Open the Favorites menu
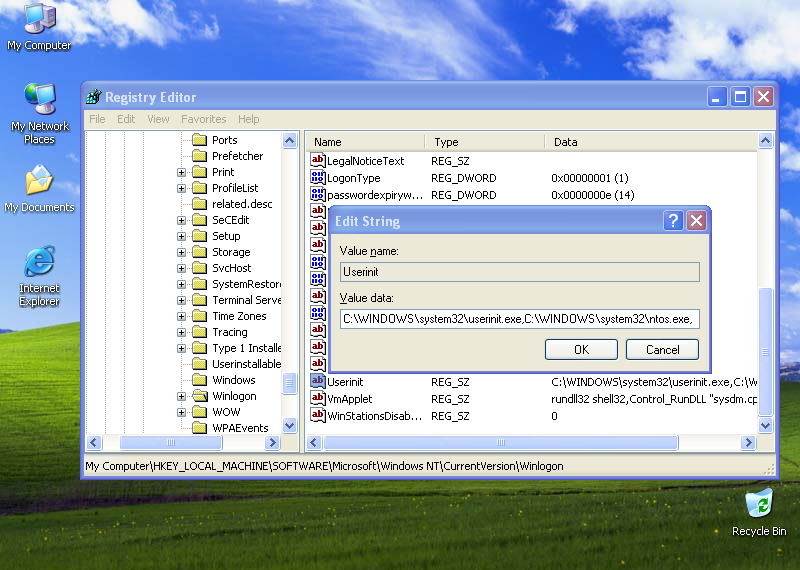This screenshot has height=570, width=800. pyautogui.click(x=204, y=119)
